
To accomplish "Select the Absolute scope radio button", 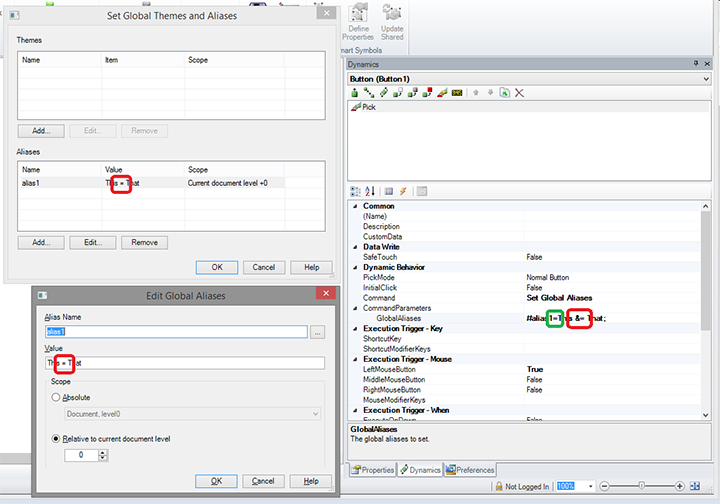I will click(x=56, y=396).
